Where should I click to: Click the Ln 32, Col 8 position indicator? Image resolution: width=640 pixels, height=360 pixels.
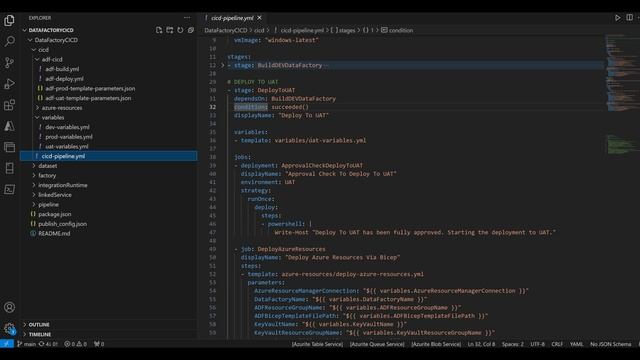[481, 344]
